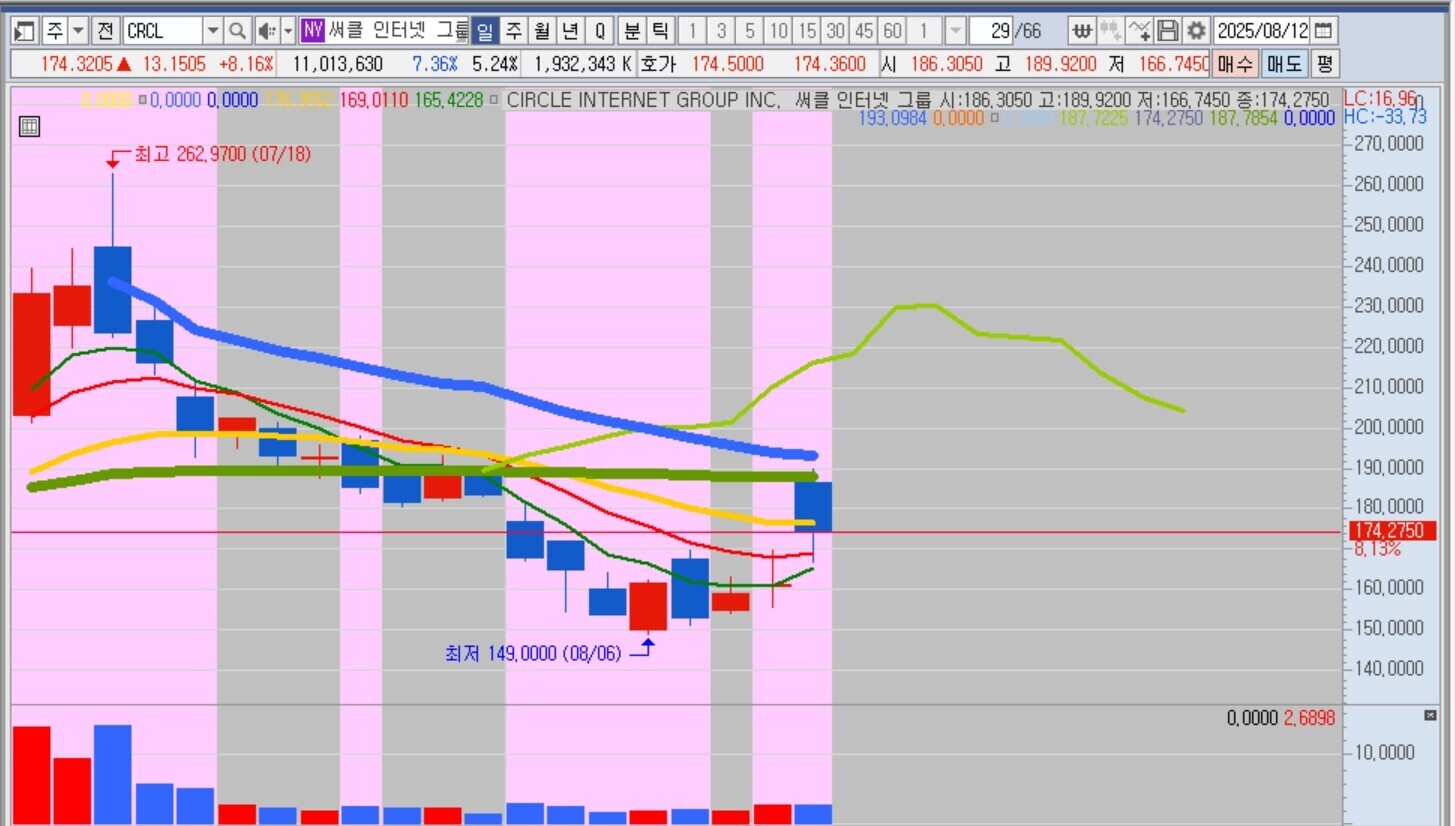Image resolution: width=1455 pixels, height=826 pixels.
Task: Toggle the 전 button beside the symbol box
Action: [x=105, y=31]
